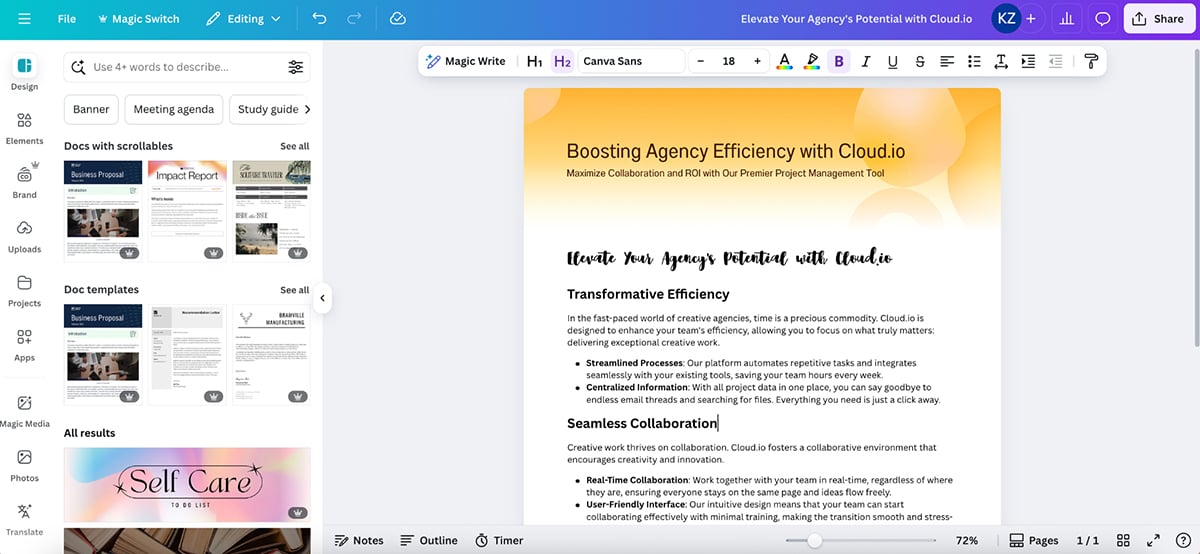See all Doc templates
1200x554 pixels.
[x=295, y=290]
